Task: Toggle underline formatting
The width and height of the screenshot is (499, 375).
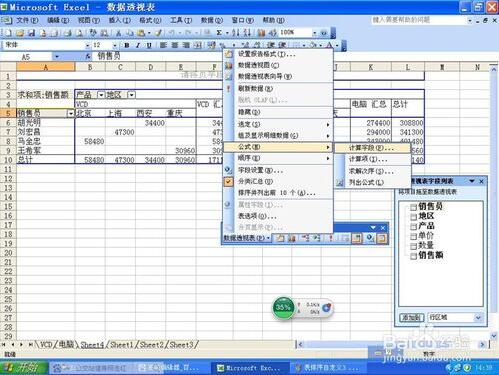Action: coord(149,45)
